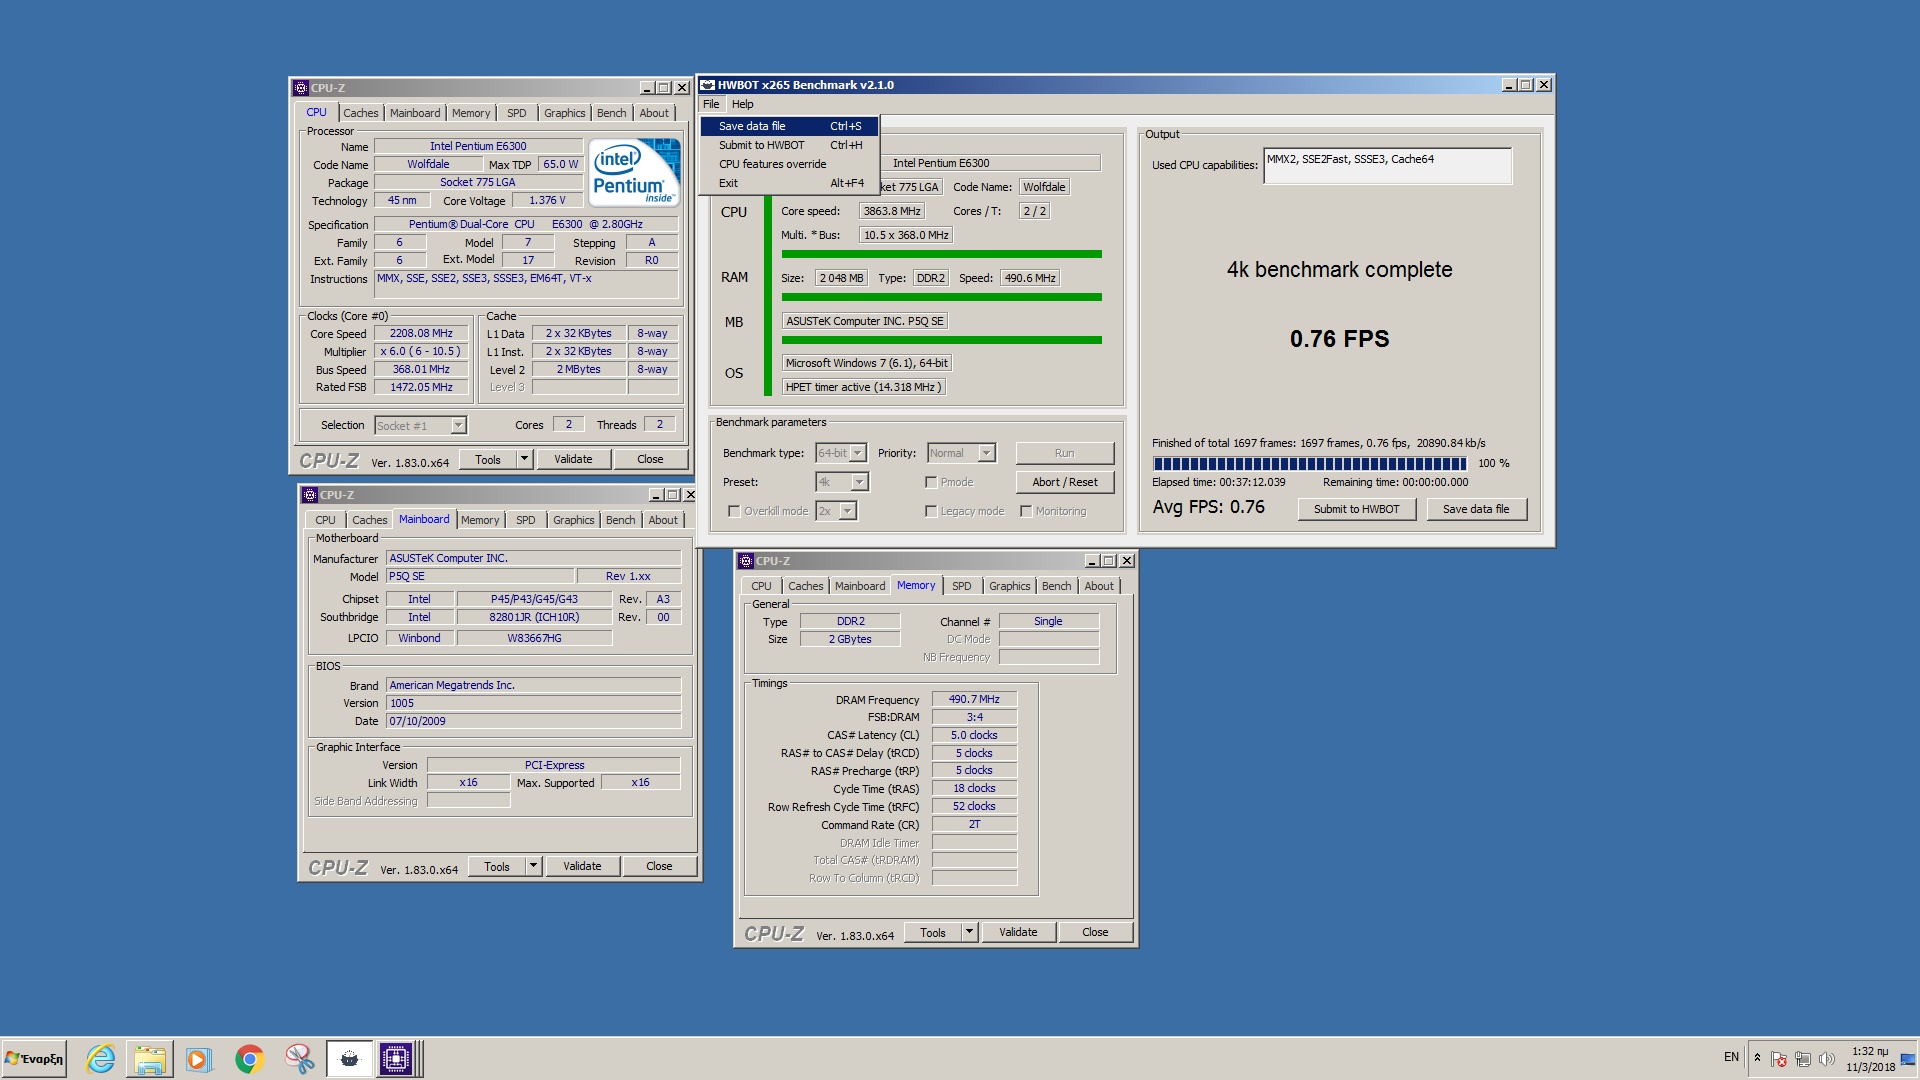Click the EN language indicator
Image resolution: width=1920 pixels, height=1080 pixels.
[1731, 1057]
